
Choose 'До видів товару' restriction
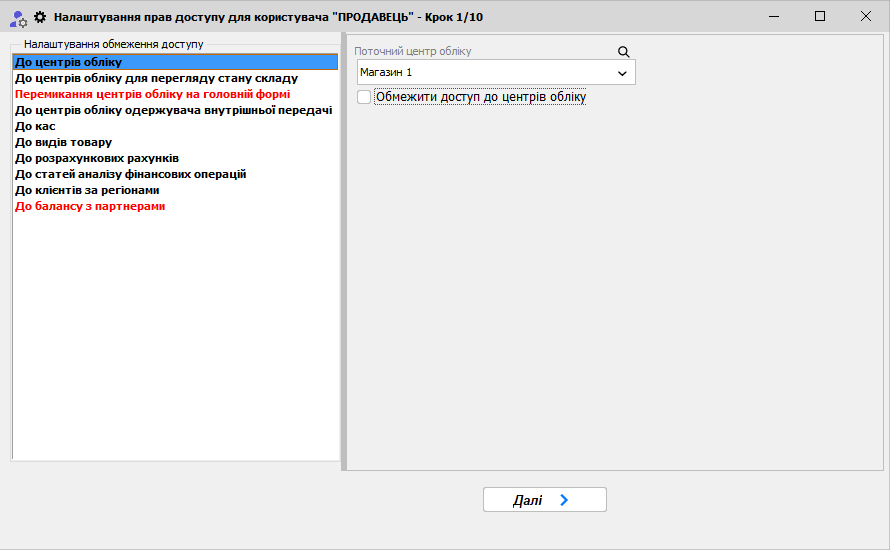[x=63, y=142]
